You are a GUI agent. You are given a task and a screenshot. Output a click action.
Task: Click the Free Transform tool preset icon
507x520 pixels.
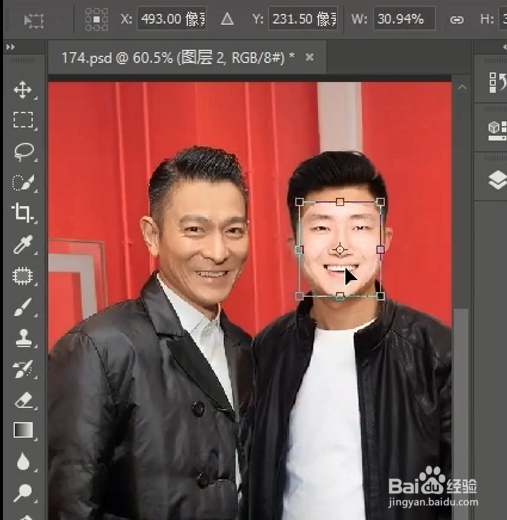coord(34,21)
